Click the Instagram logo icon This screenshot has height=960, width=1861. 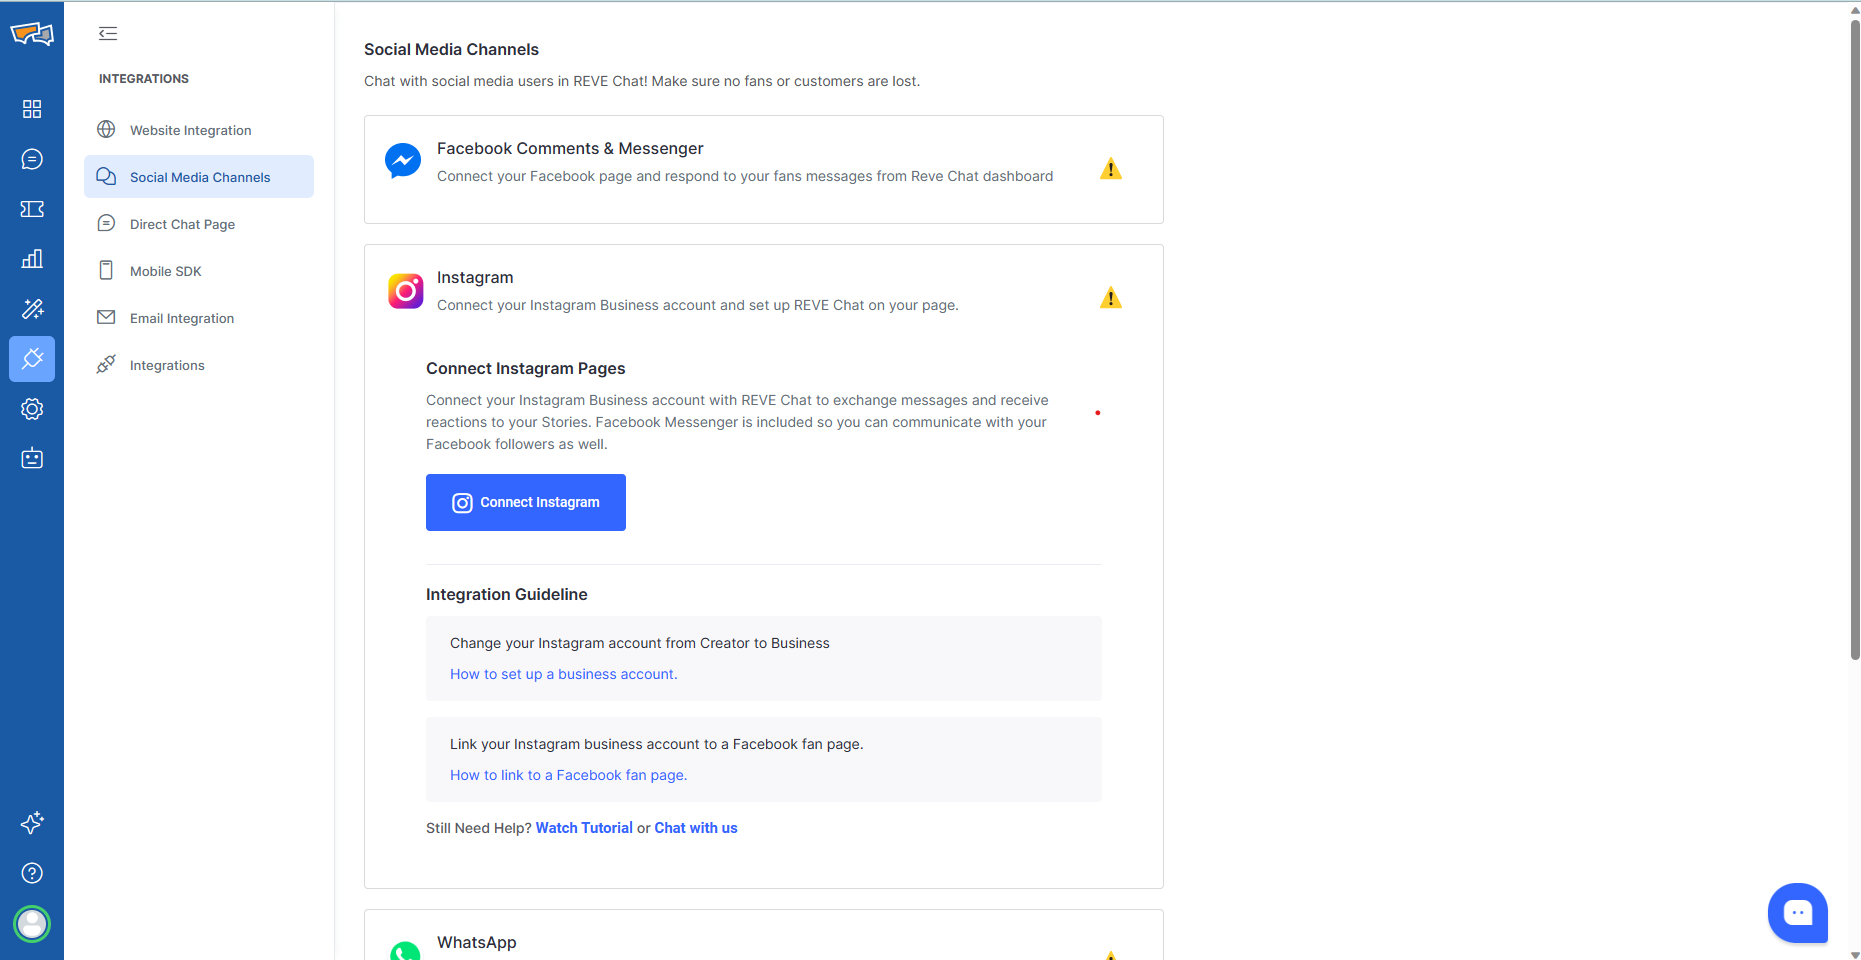(x=406, y=291)
